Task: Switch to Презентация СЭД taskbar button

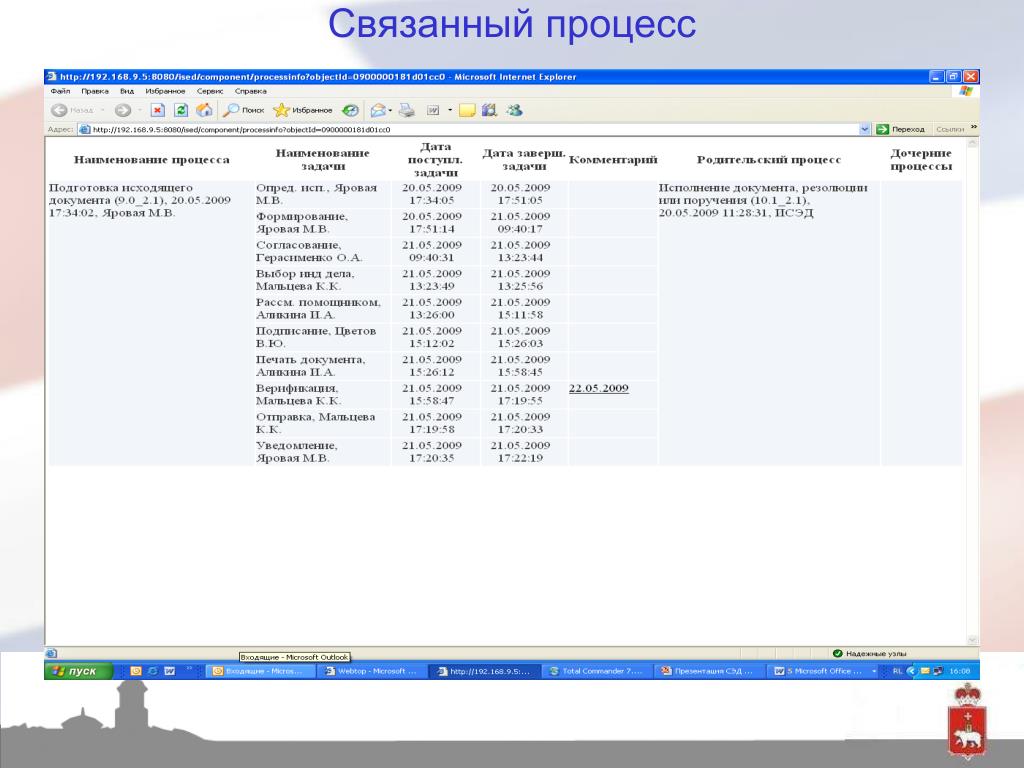Action: point(708,671)
